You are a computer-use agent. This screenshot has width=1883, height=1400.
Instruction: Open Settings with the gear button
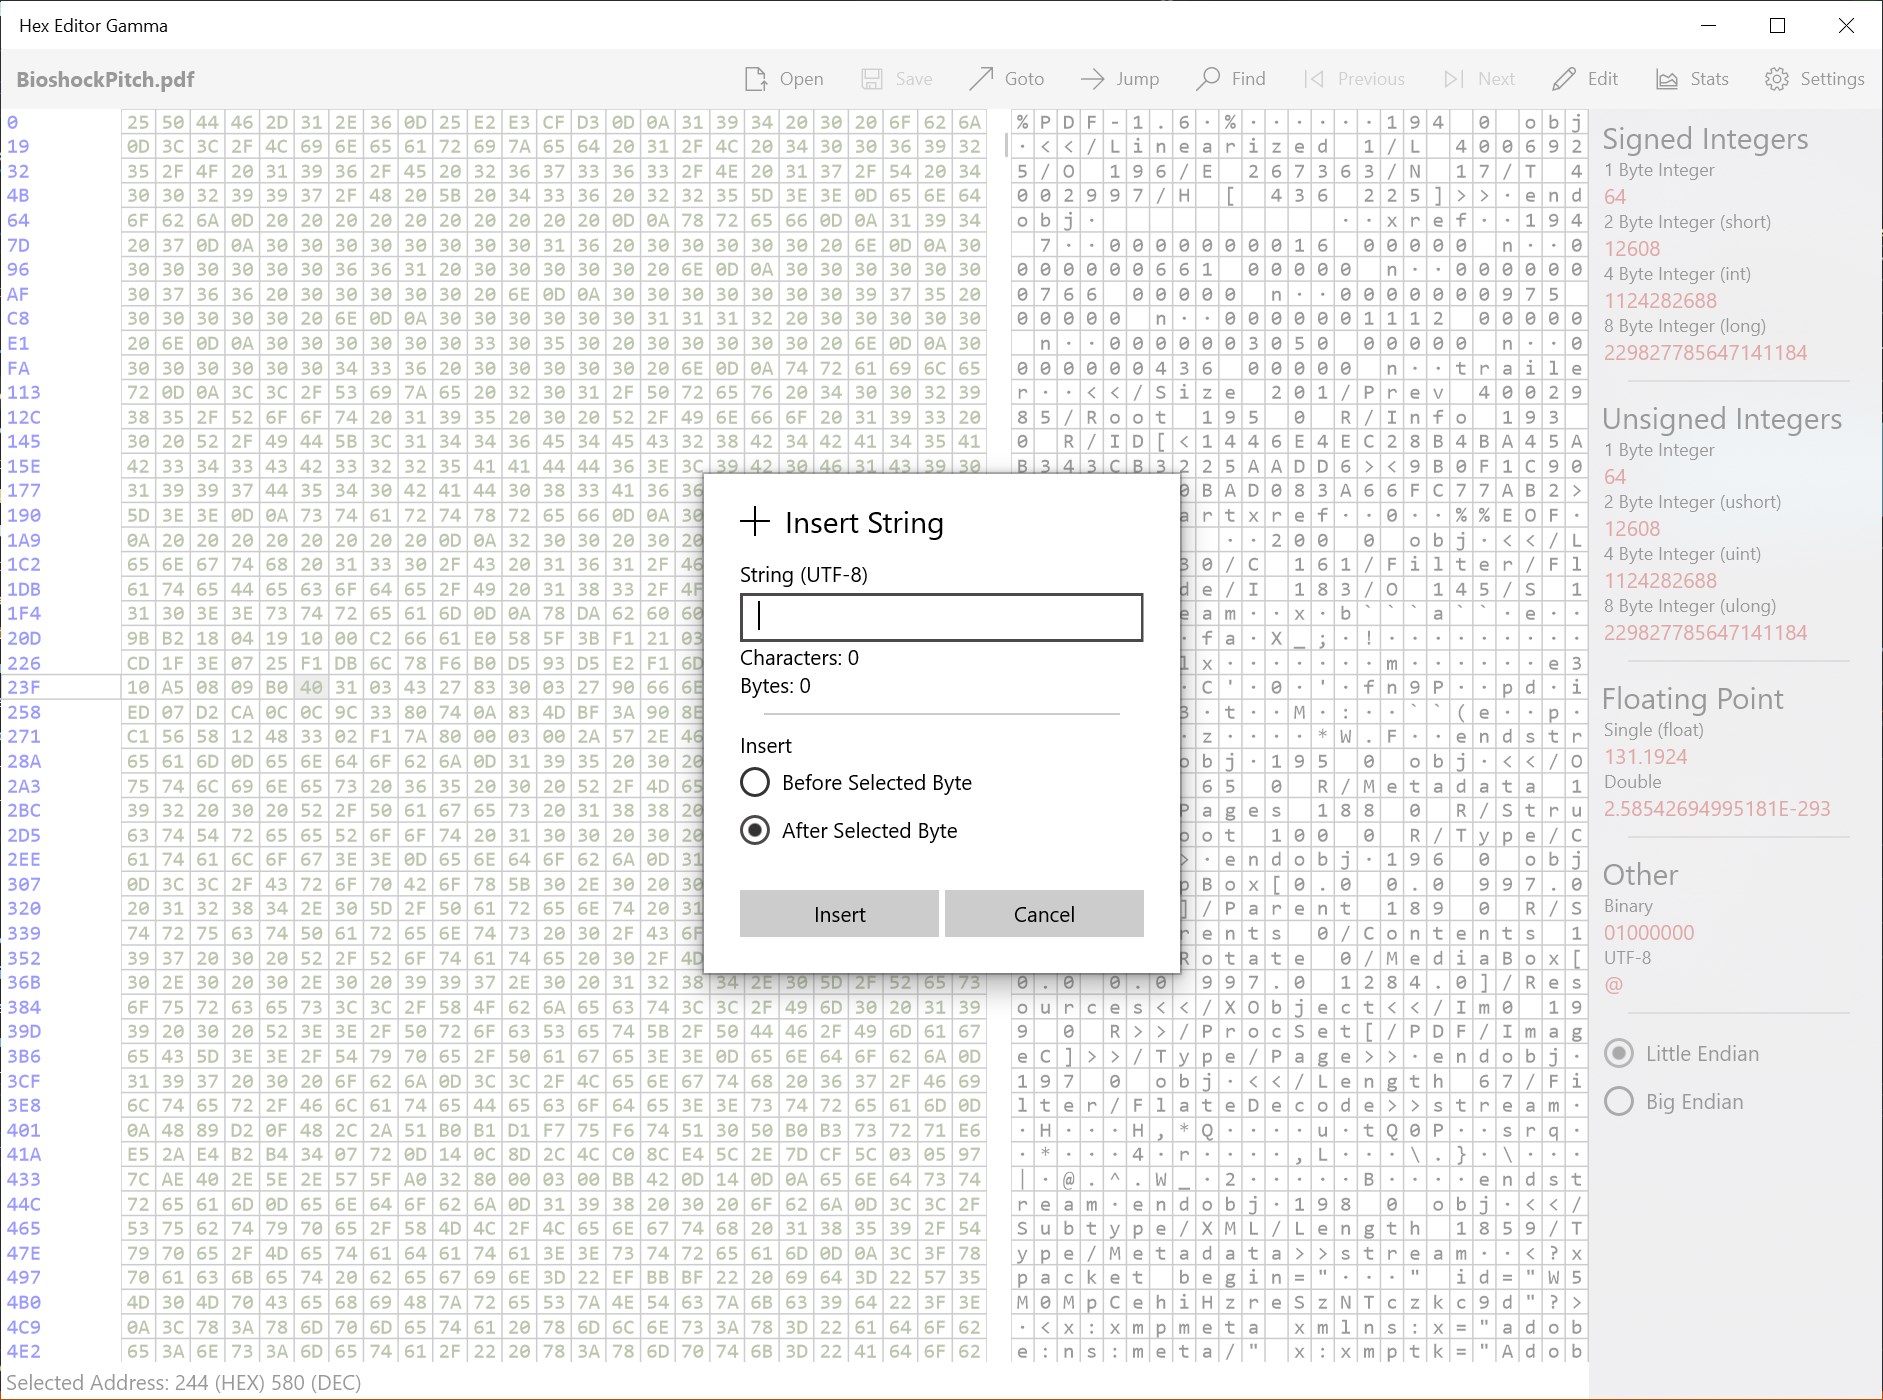1815,79
